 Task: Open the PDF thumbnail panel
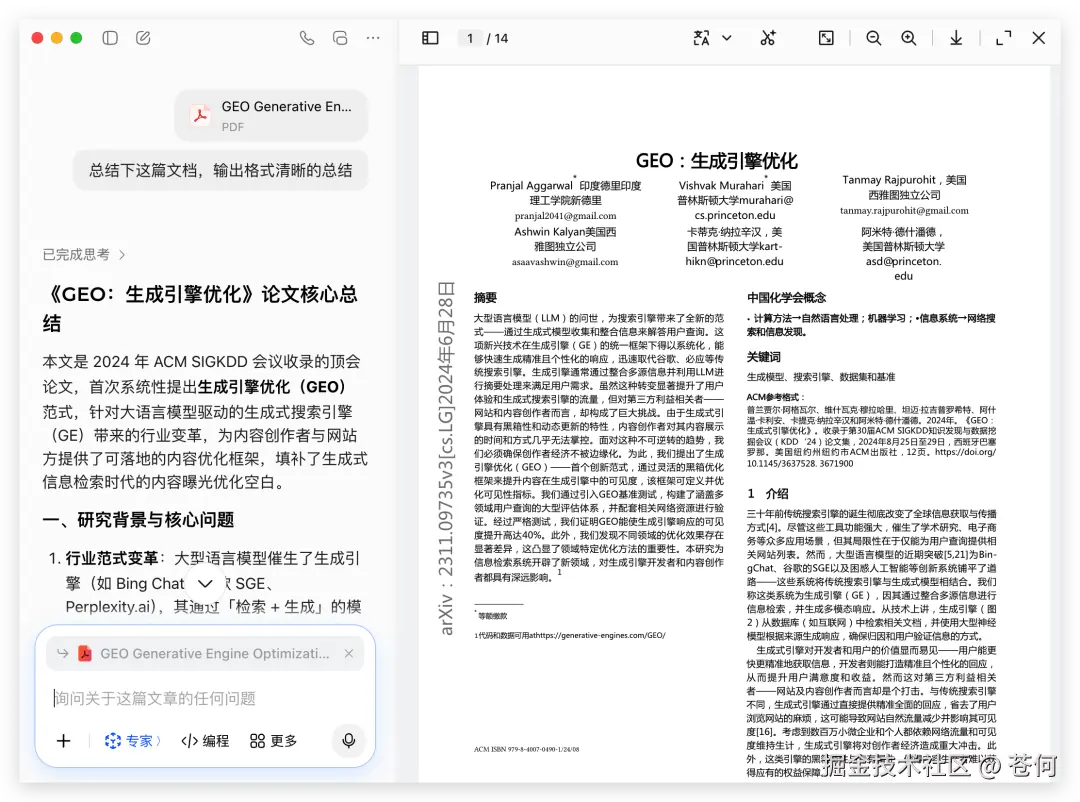click(x=430, y=37)
